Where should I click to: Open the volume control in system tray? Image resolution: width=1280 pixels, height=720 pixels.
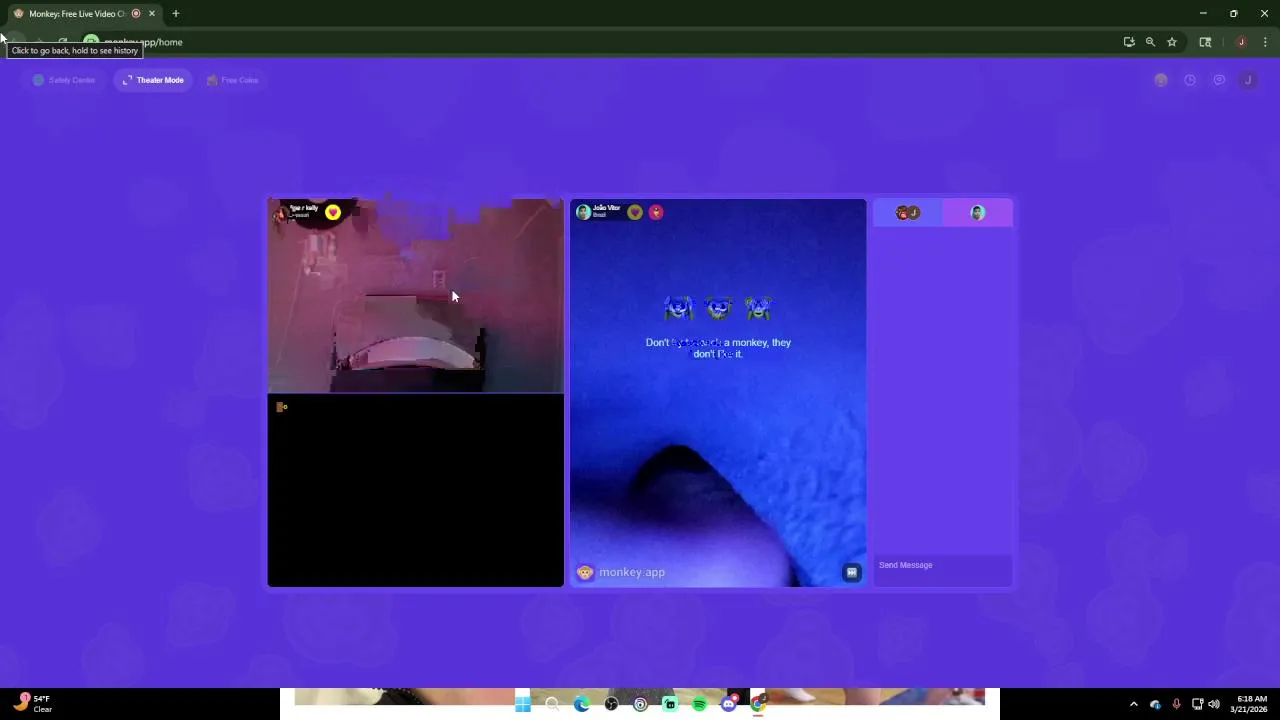click(1214, 704)
